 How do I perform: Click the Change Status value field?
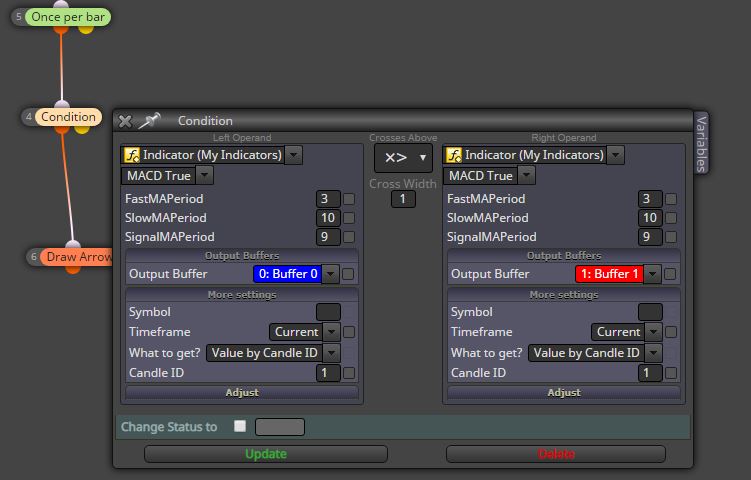coord(280,427)
